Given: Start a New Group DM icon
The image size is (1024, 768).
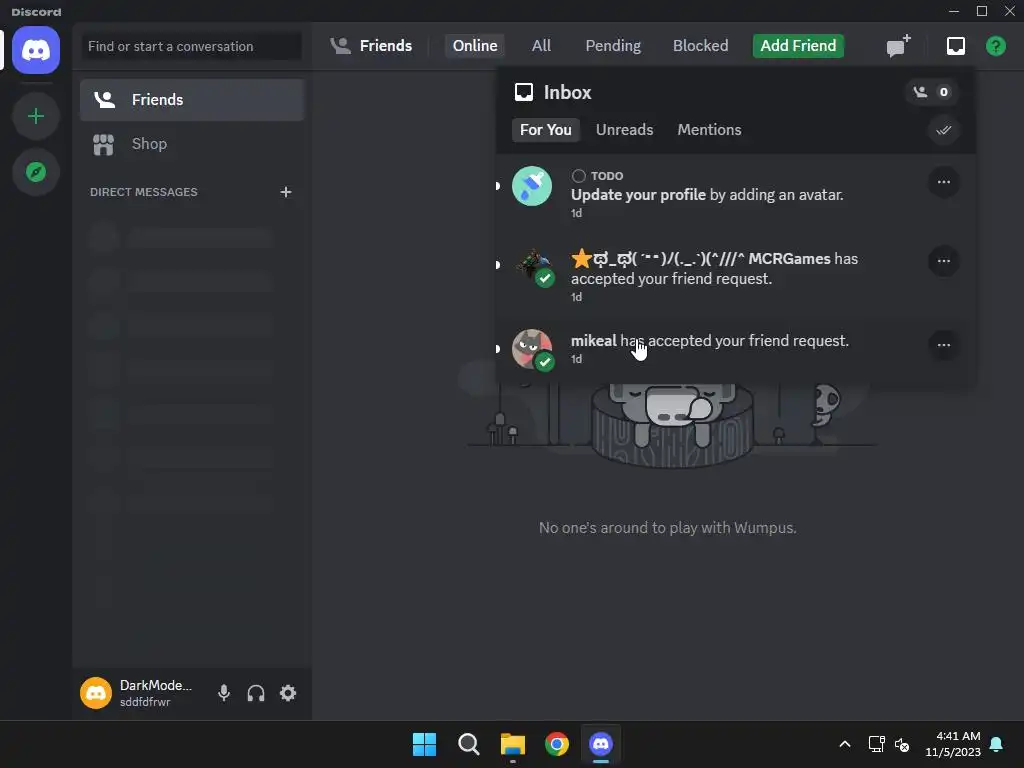Looking at the screenshot, I should click(x=898, y=46).
